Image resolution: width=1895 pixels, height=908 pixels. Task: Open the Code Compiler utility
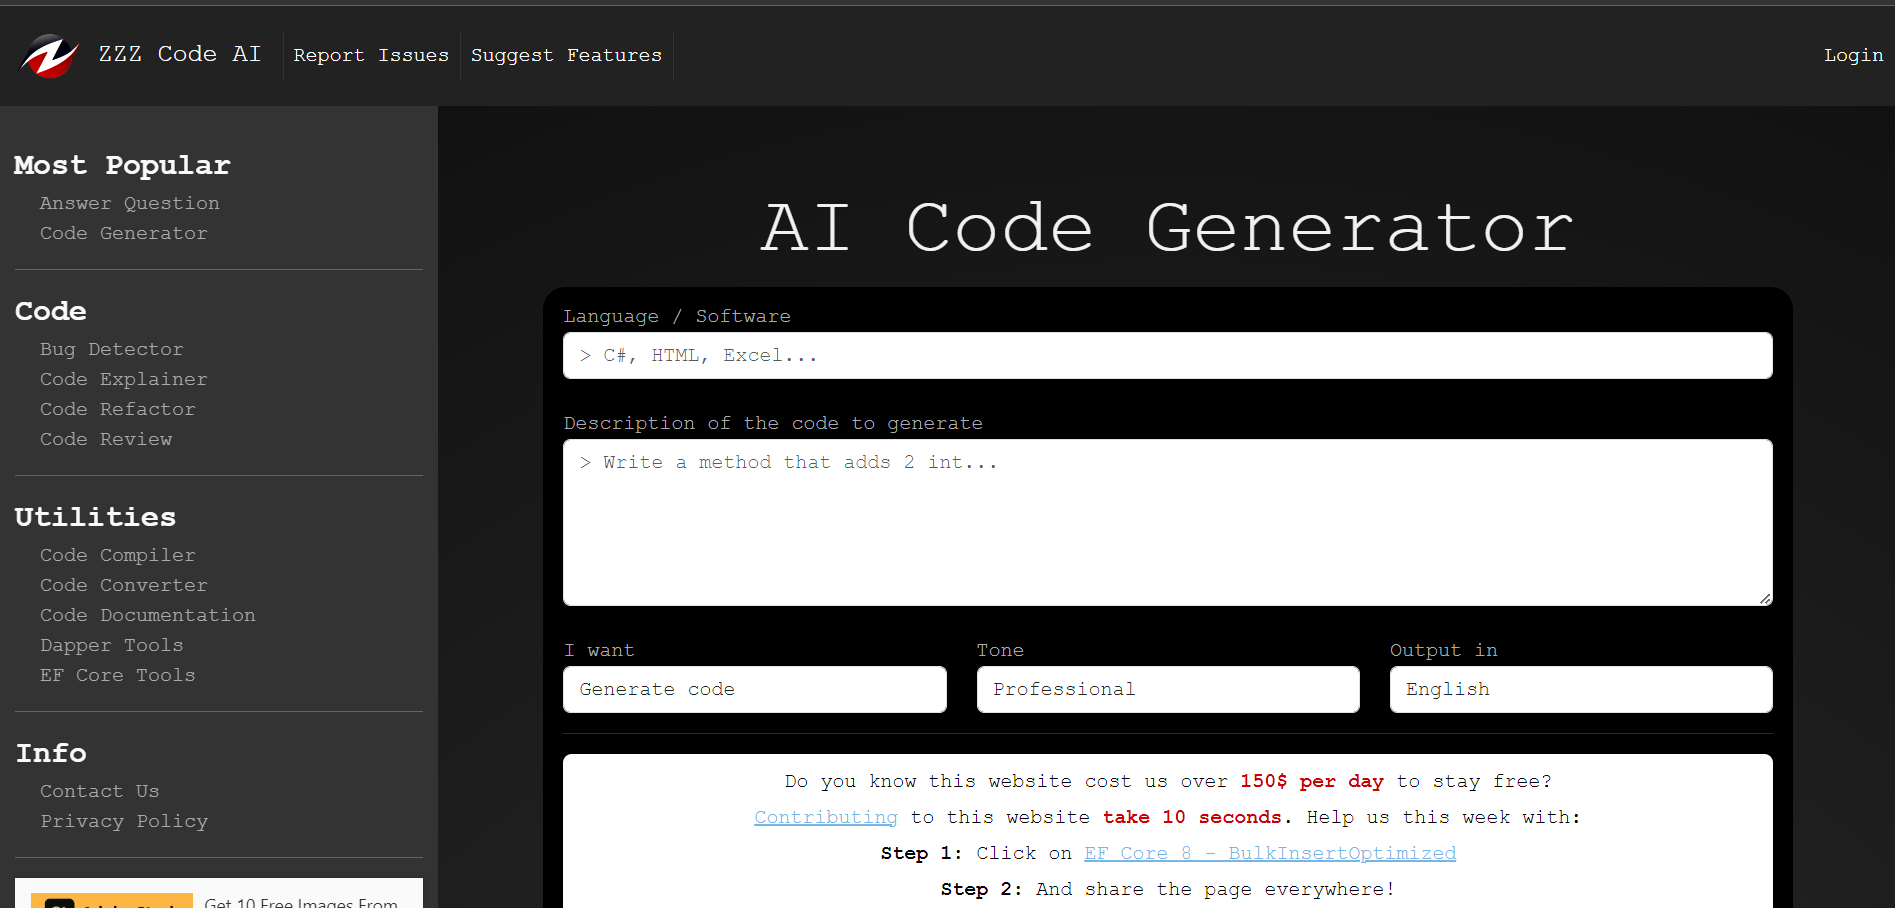click(117, 555)
